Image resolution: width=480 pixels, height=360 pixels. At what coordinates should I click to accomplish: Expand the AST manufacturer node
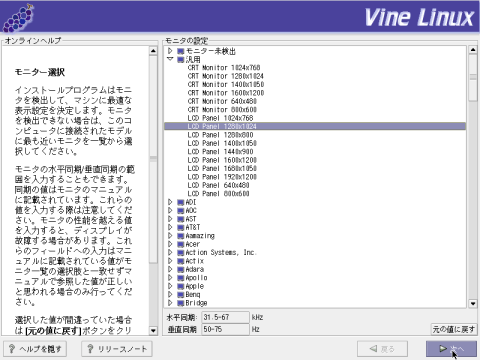tap(170, 219)
